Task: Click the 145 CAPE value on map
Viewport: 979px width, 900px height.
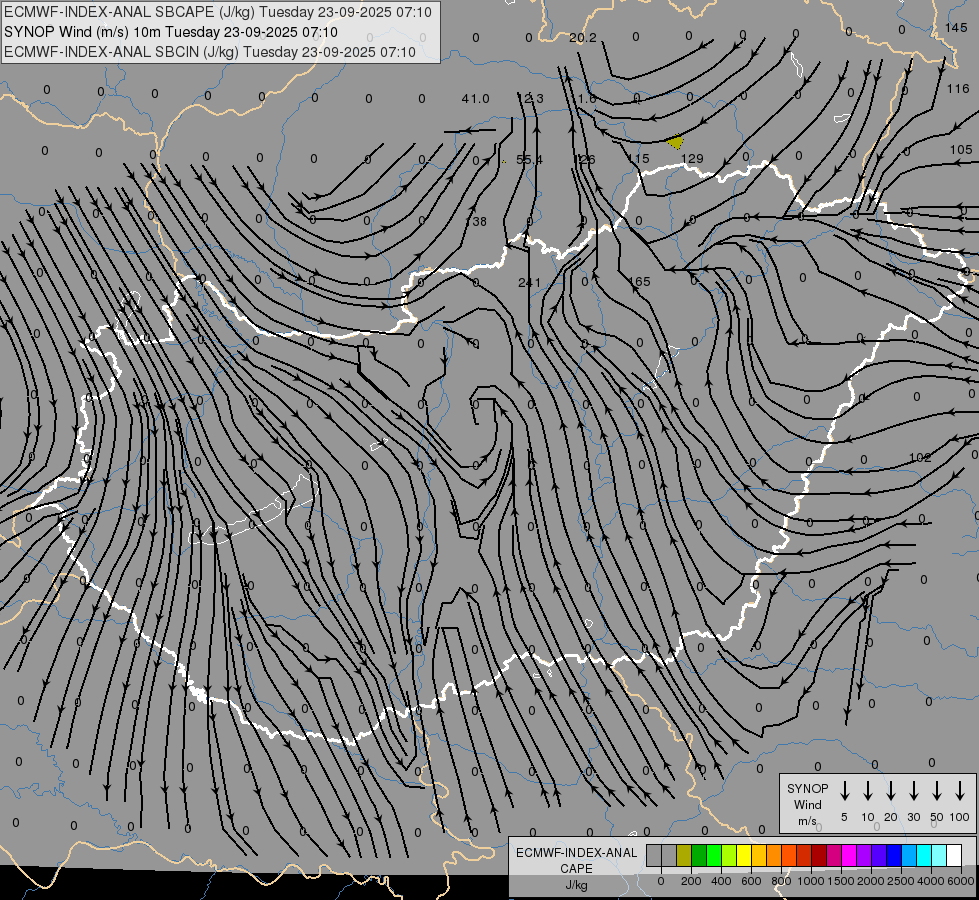Action: pyautogui.click(x=956, y=27)
